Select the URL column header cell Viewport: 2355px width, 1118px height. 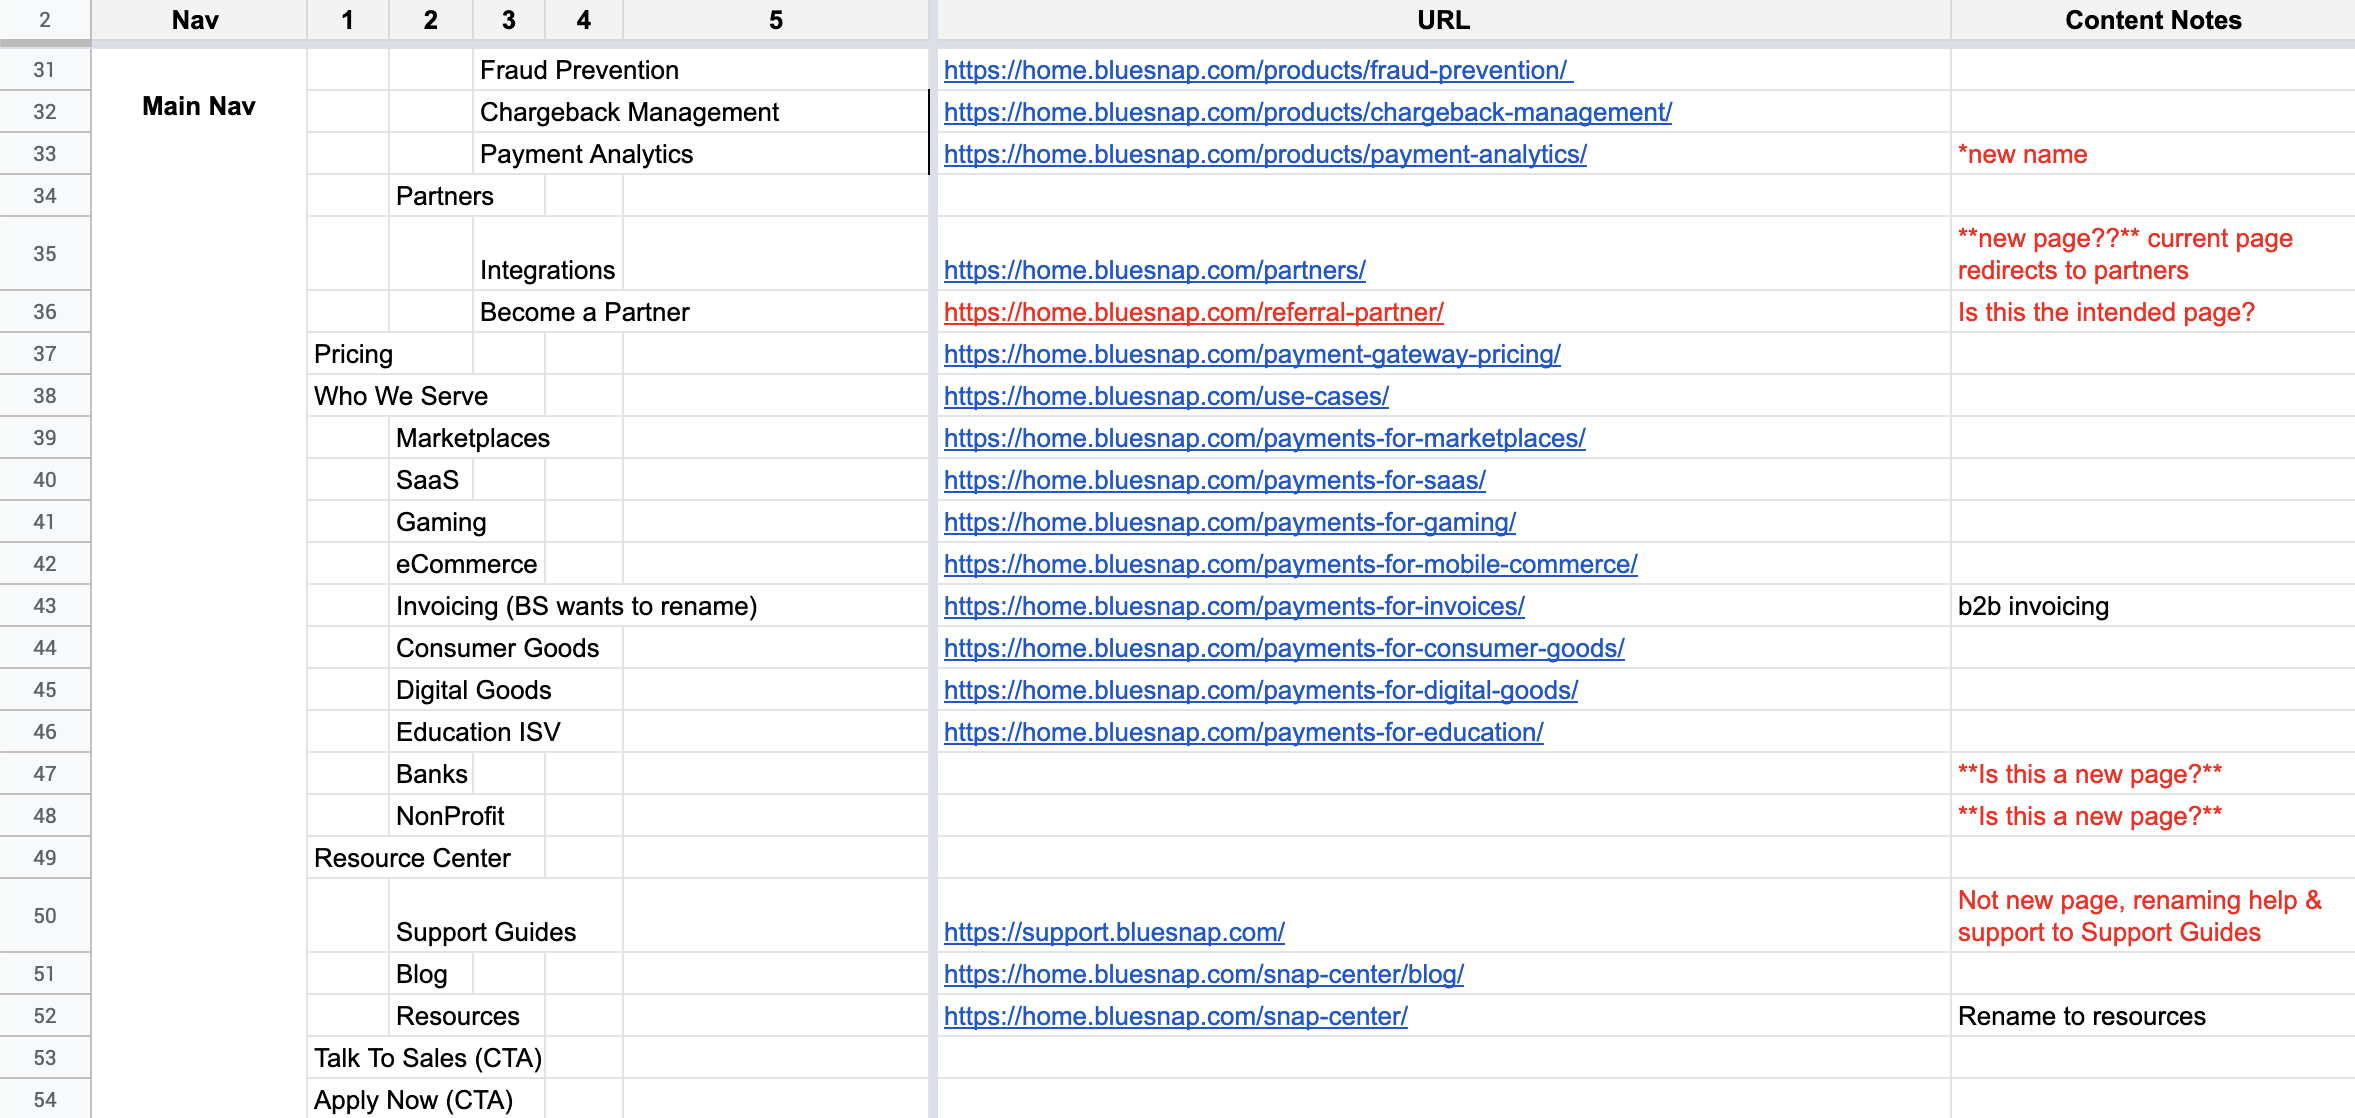[1443, 20]
